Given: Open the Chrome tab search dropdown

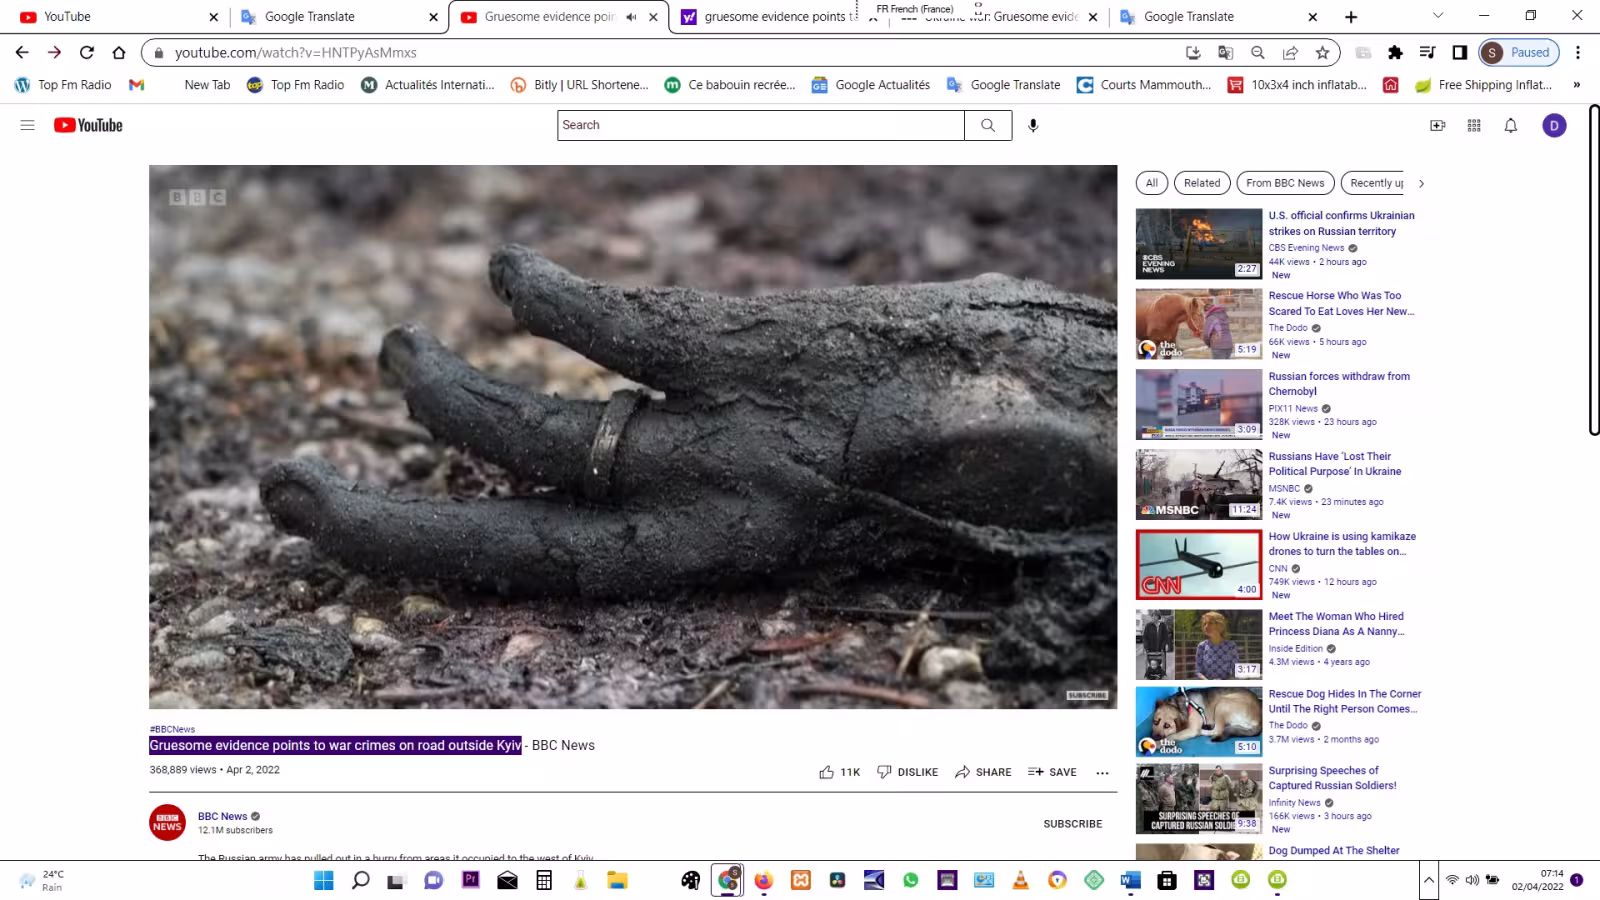Looking at the screenshot, I should point(1438,16).
